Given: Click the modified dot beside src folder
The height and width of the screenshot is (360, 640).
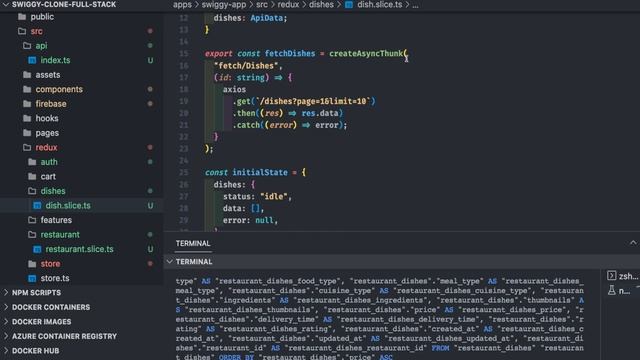Looking at the screenshot, I should [150, 31].
